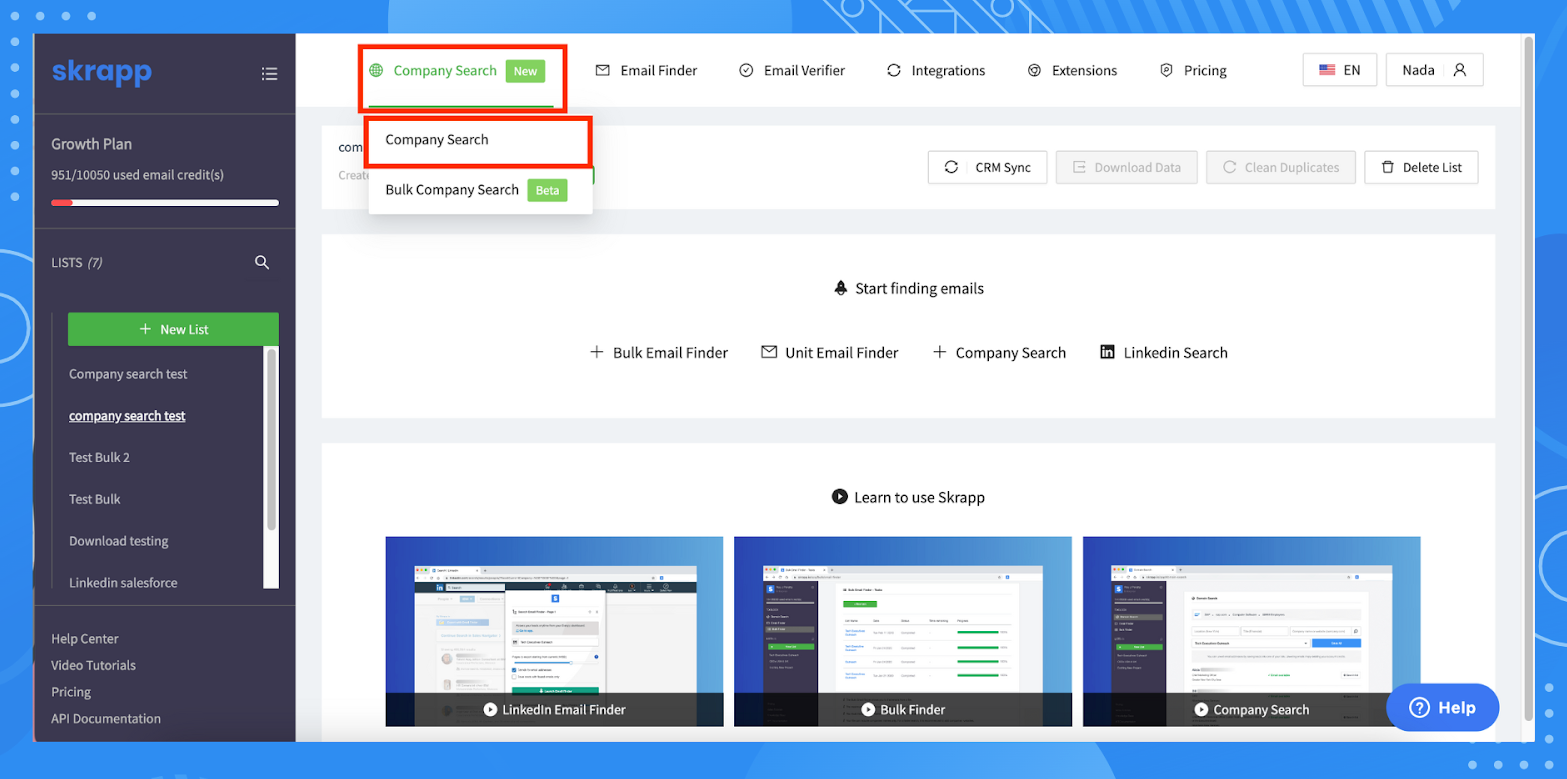Open the Nada account menu
This screenshot has width=1567, height=779.
(1434, 70)
